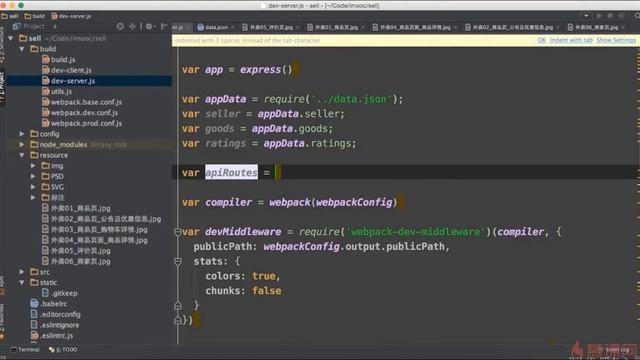Screen dimensions: 640x360
Task: Click the search magnifier icon at top right
Action: point(637,16)
